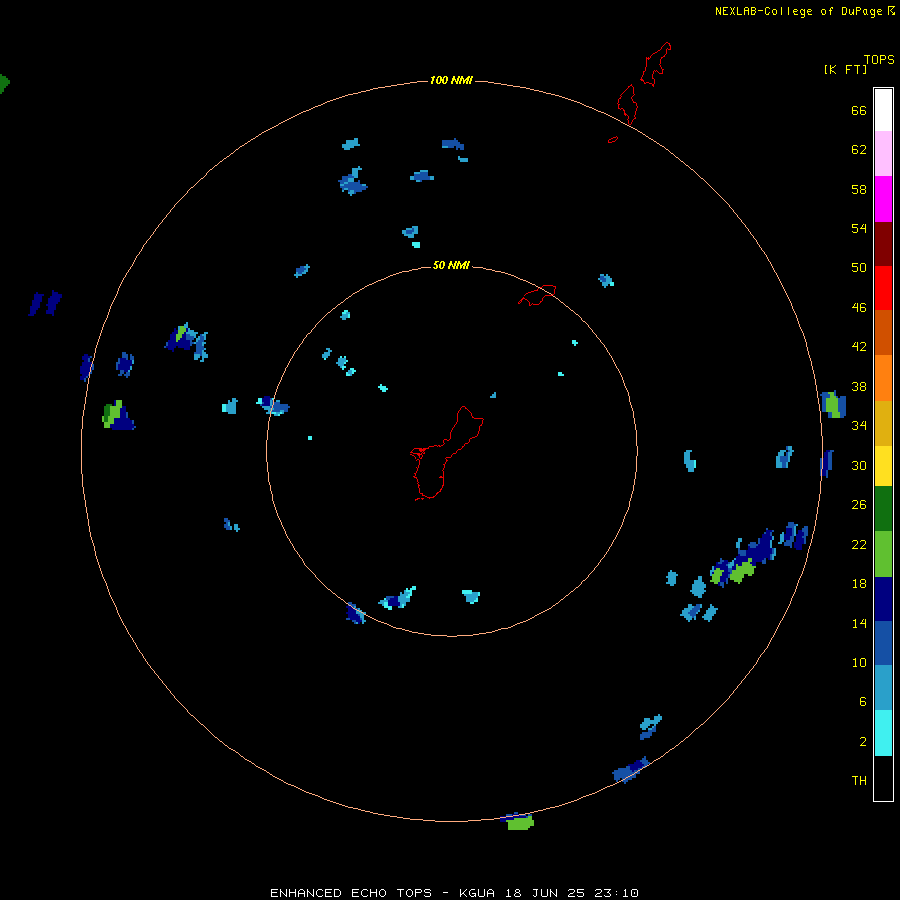Click the TOPS legend title
Viewport: 900px width, 900px height.
[x=879, y=60]
